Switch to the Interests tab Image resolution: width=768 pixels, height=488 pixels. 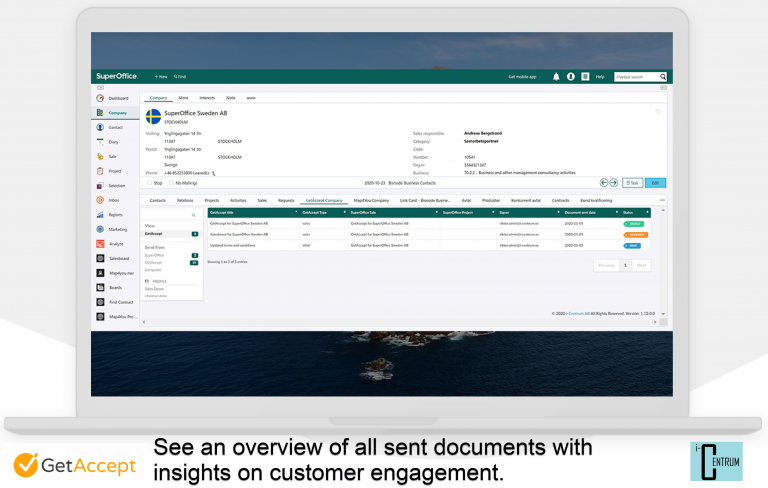pyautogui.click(x=207, y=98)
